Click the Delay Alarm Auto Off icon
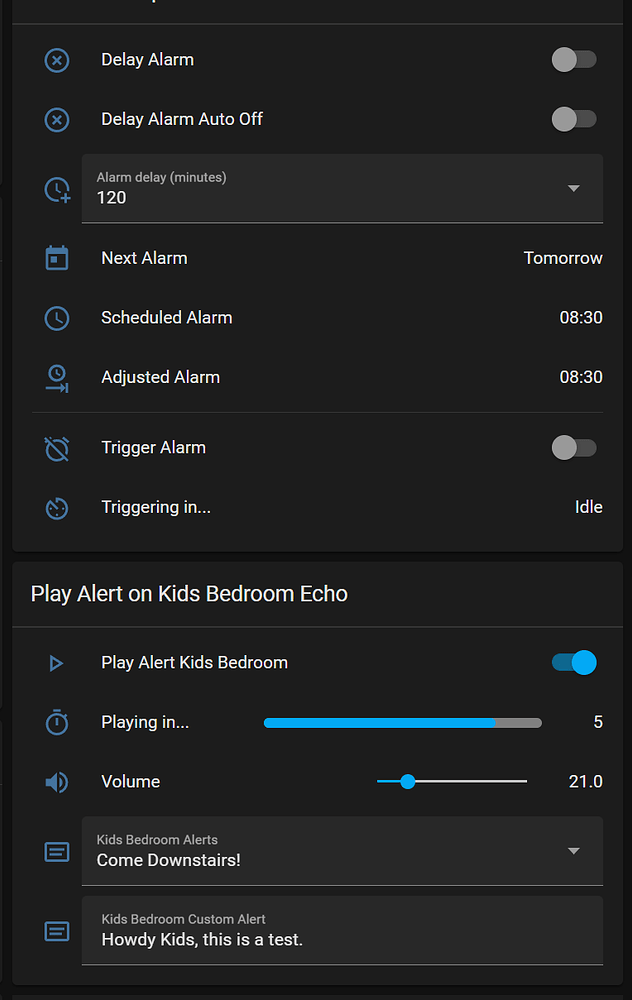 click(x=57, y=120)
